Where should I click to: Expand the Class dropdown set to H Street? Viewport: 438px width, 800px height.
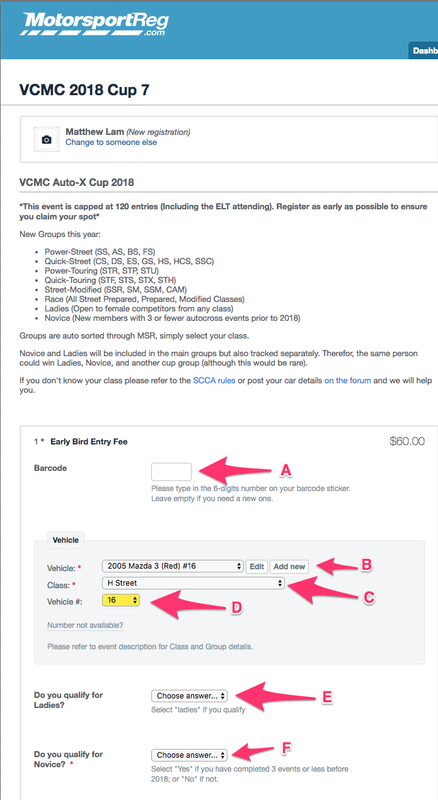point(193,583)
